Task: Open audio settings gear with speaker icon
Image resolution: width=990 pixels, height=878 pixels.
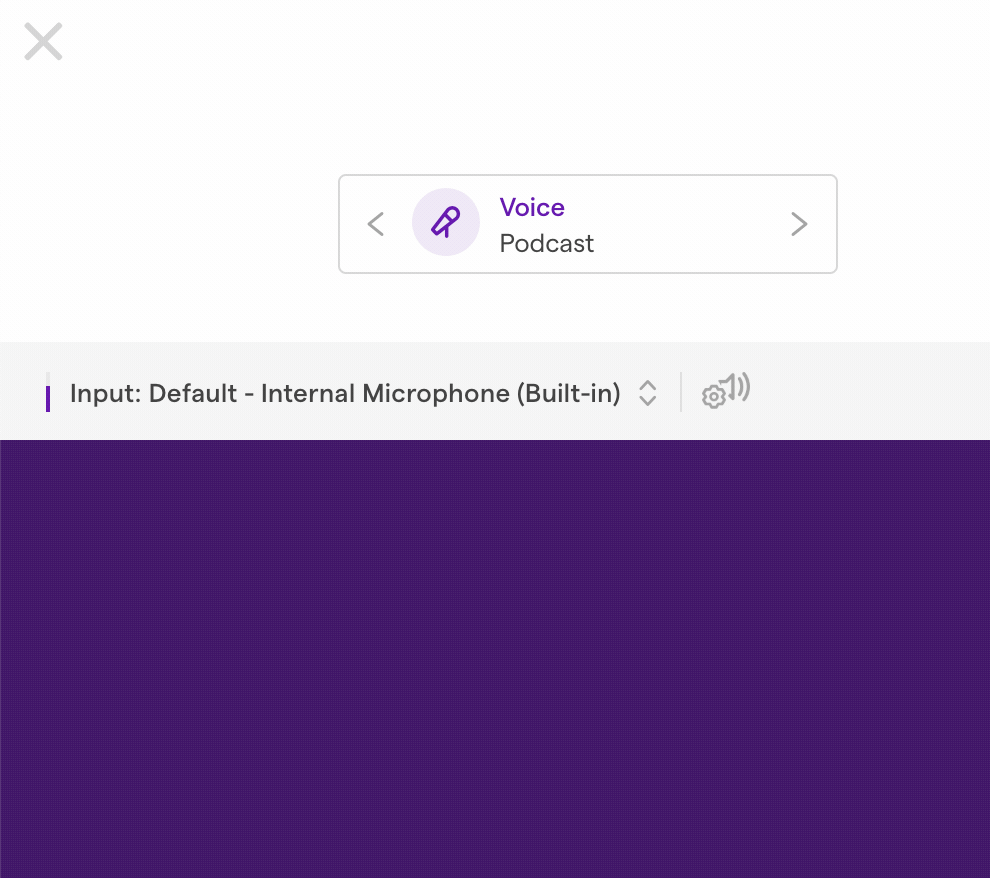Action: point(725,391)
